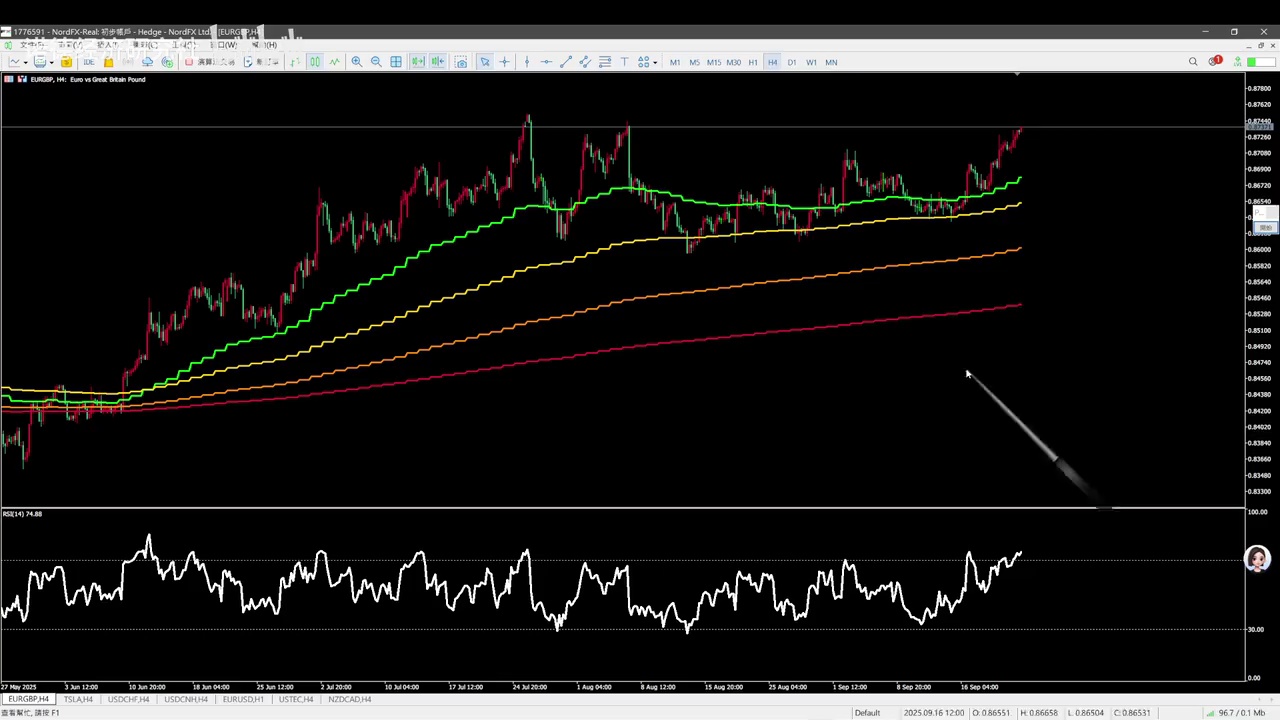Toggle chart shift from right edge
Viewport: 1280px width, 720px height.
click(437, 62)
